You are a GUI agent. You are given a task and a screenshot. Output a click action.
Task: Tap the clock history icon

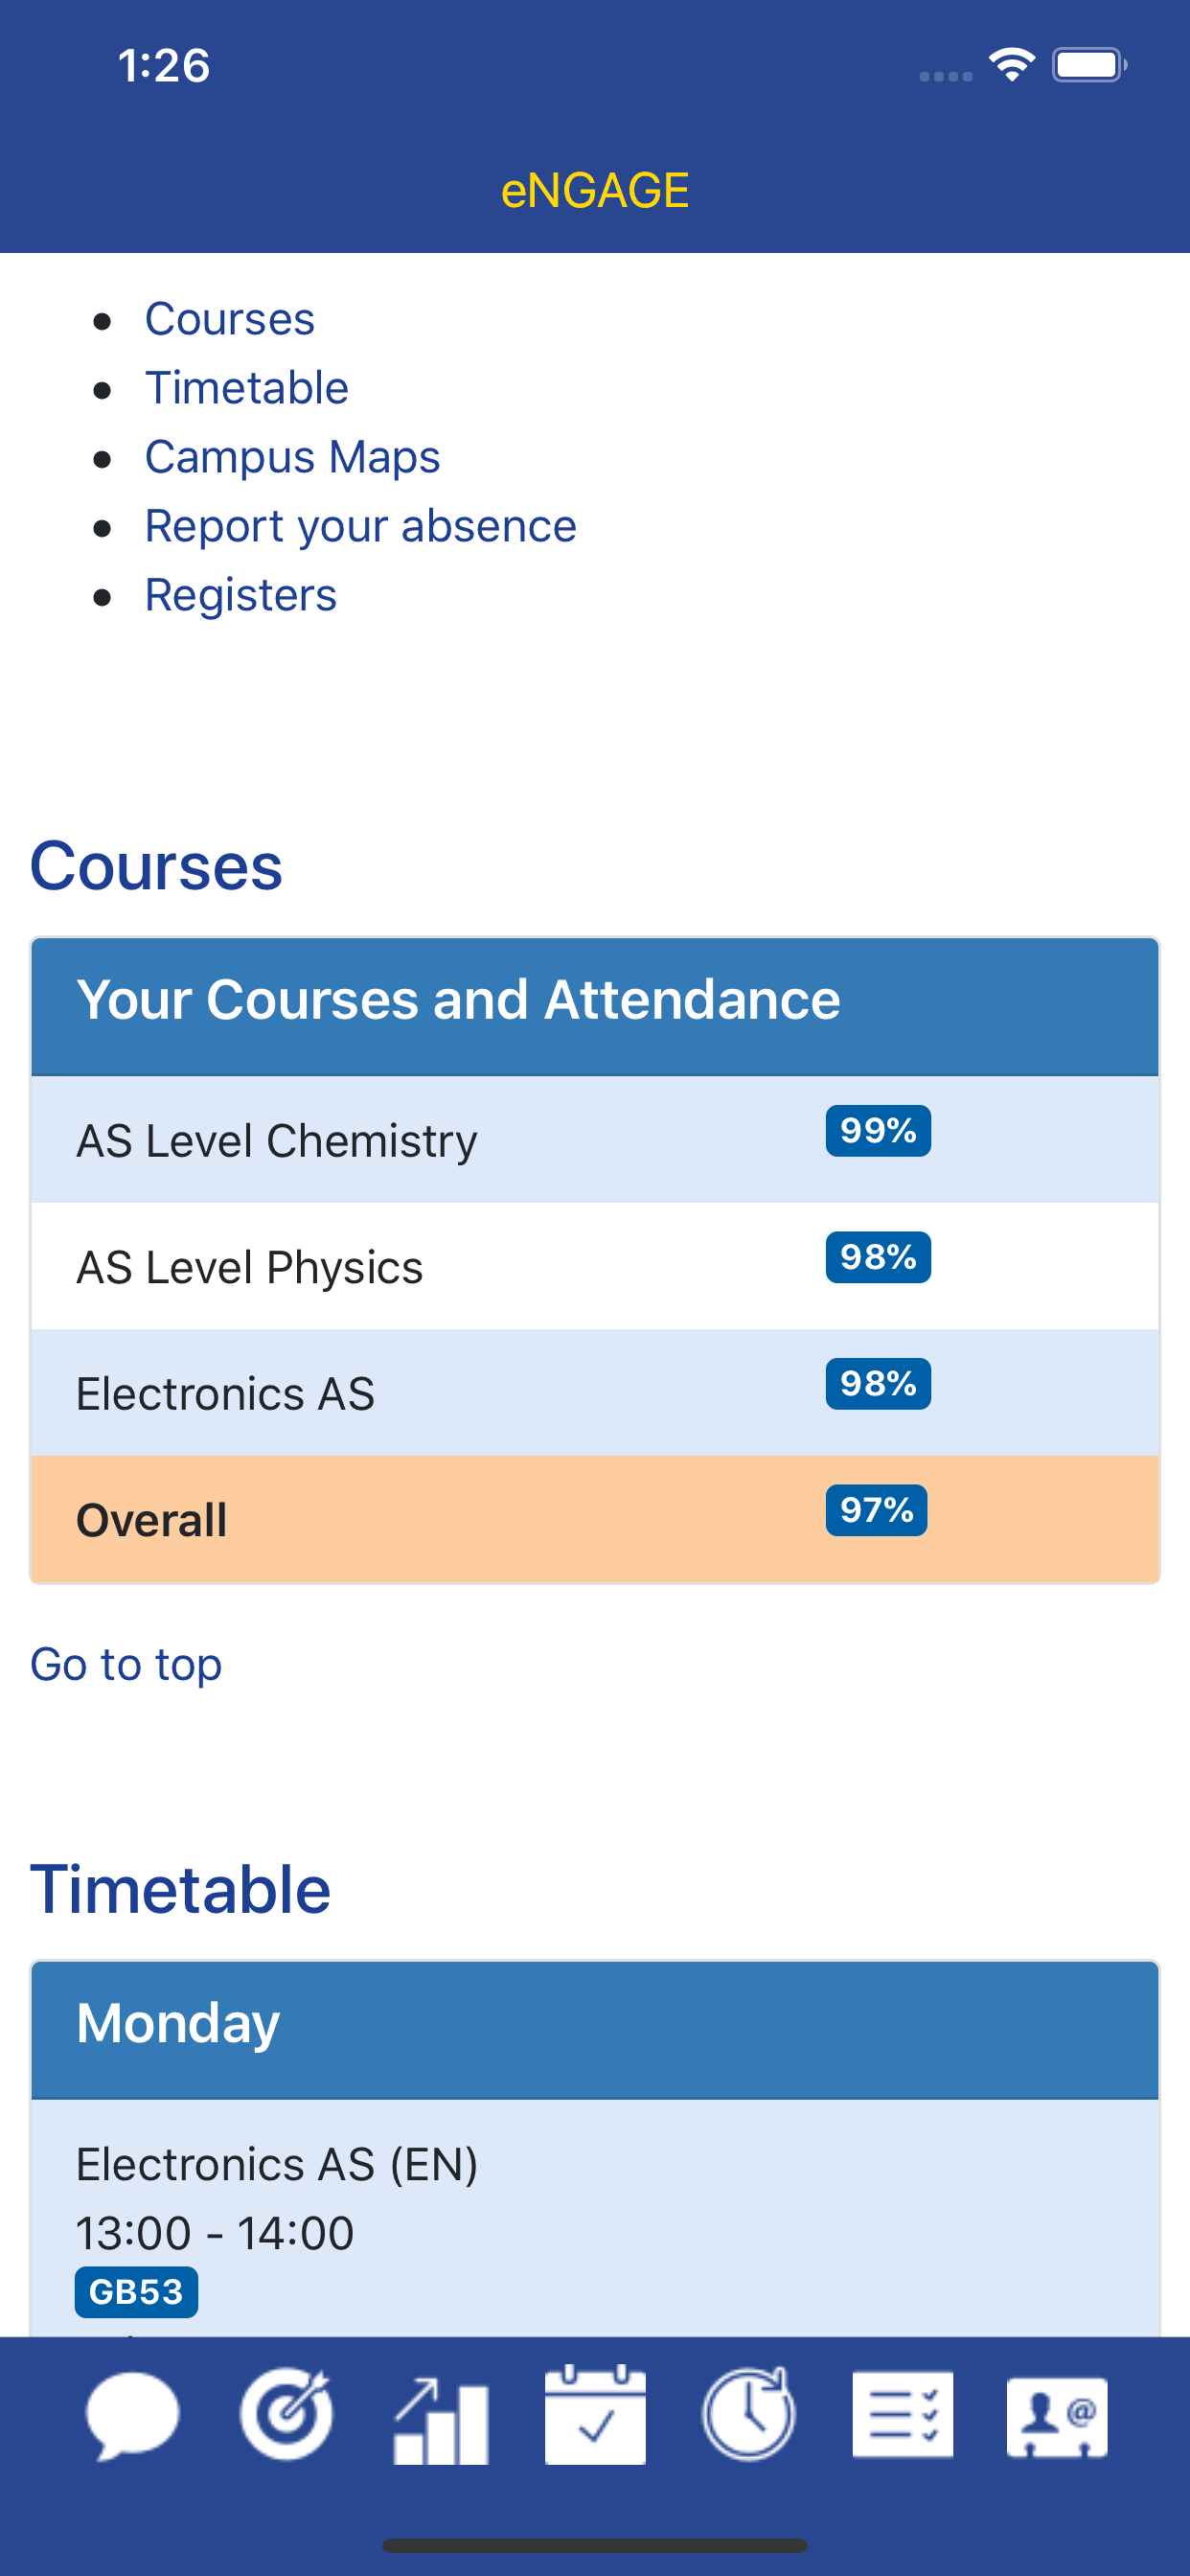pyautogui.click(x=749, y=2414)
